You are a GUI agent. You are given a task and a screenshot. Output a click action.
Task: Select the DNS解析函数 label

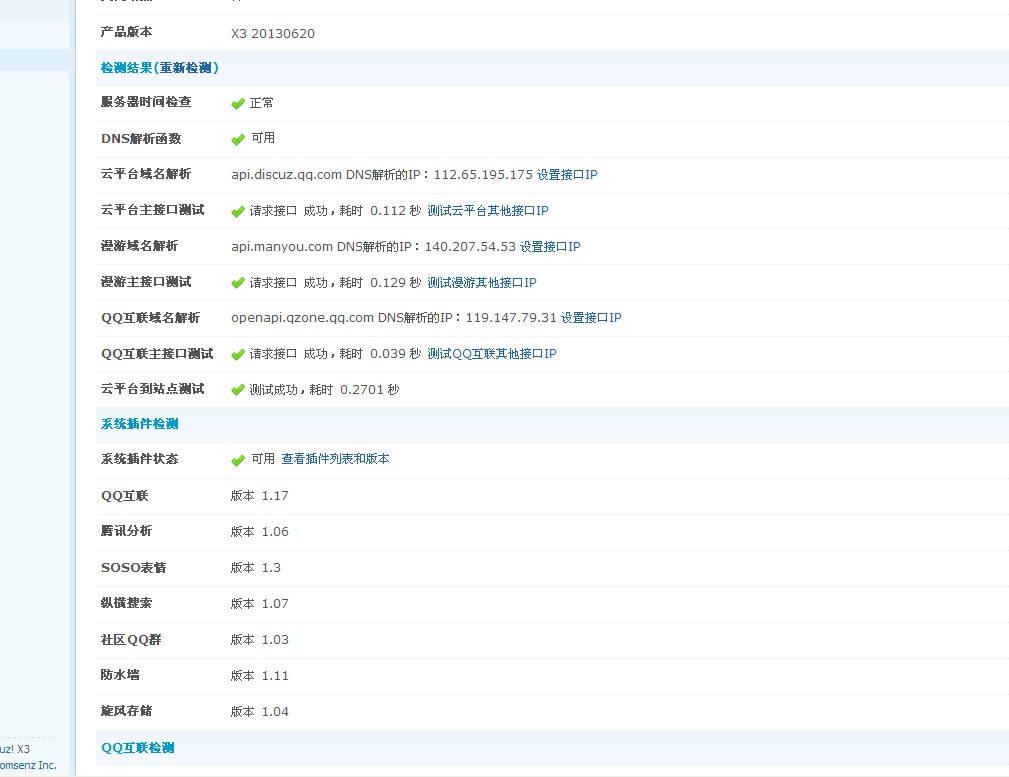141,138
